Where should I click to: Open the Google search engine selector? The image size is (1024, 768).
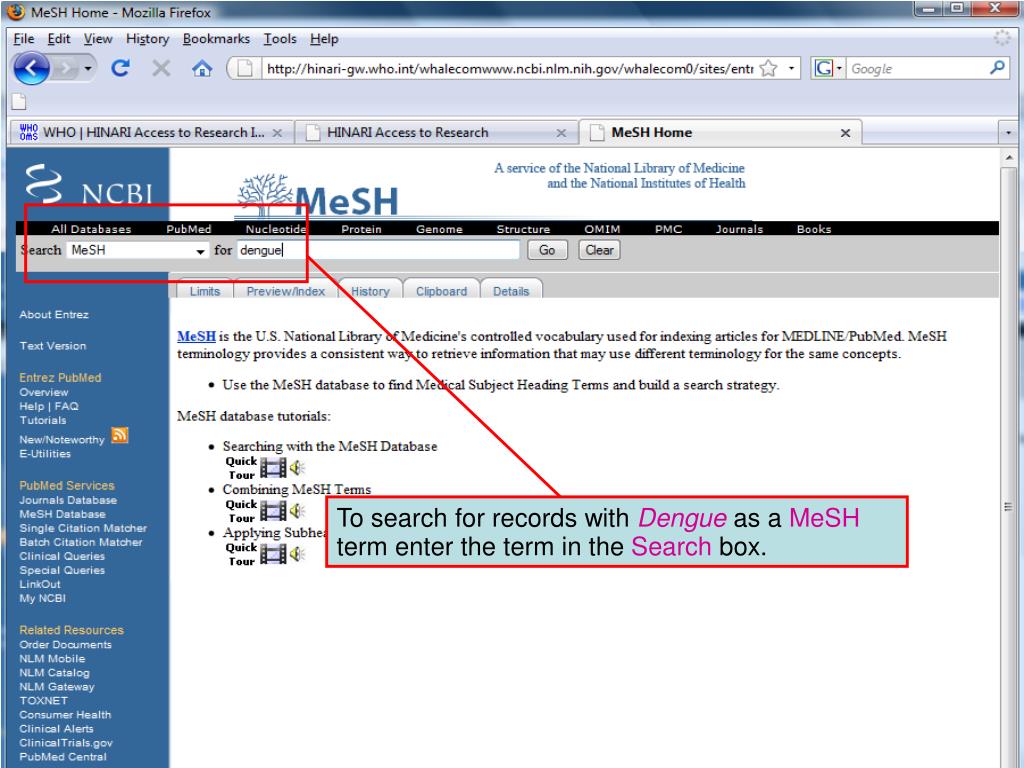tap(827, 68)
